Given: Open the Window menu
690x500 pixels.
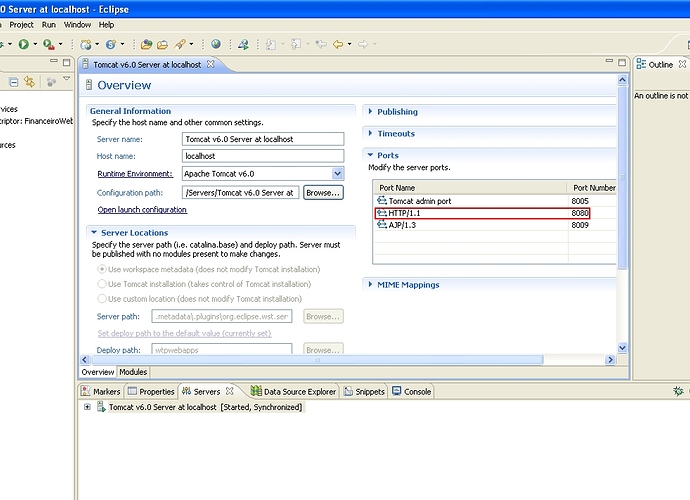Looking at the screenshot, I should [77, 25].
